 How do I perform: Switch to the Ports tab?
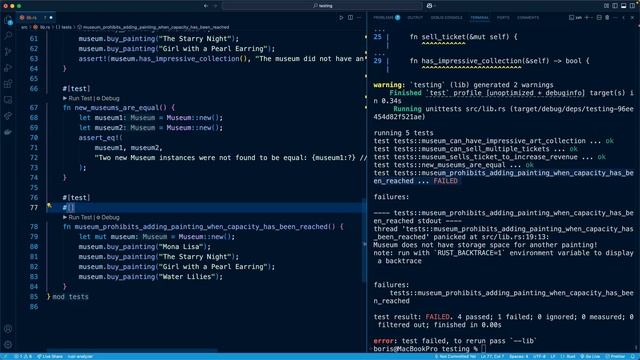(503, 18)
